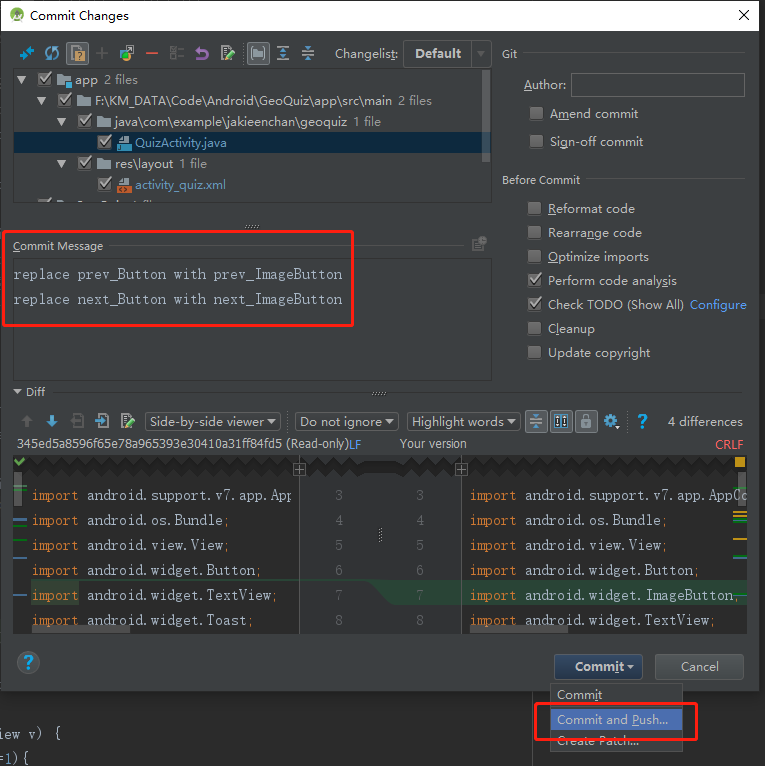
Task: Choose Commit and Push from menu
Action: (x=616, y=719)
